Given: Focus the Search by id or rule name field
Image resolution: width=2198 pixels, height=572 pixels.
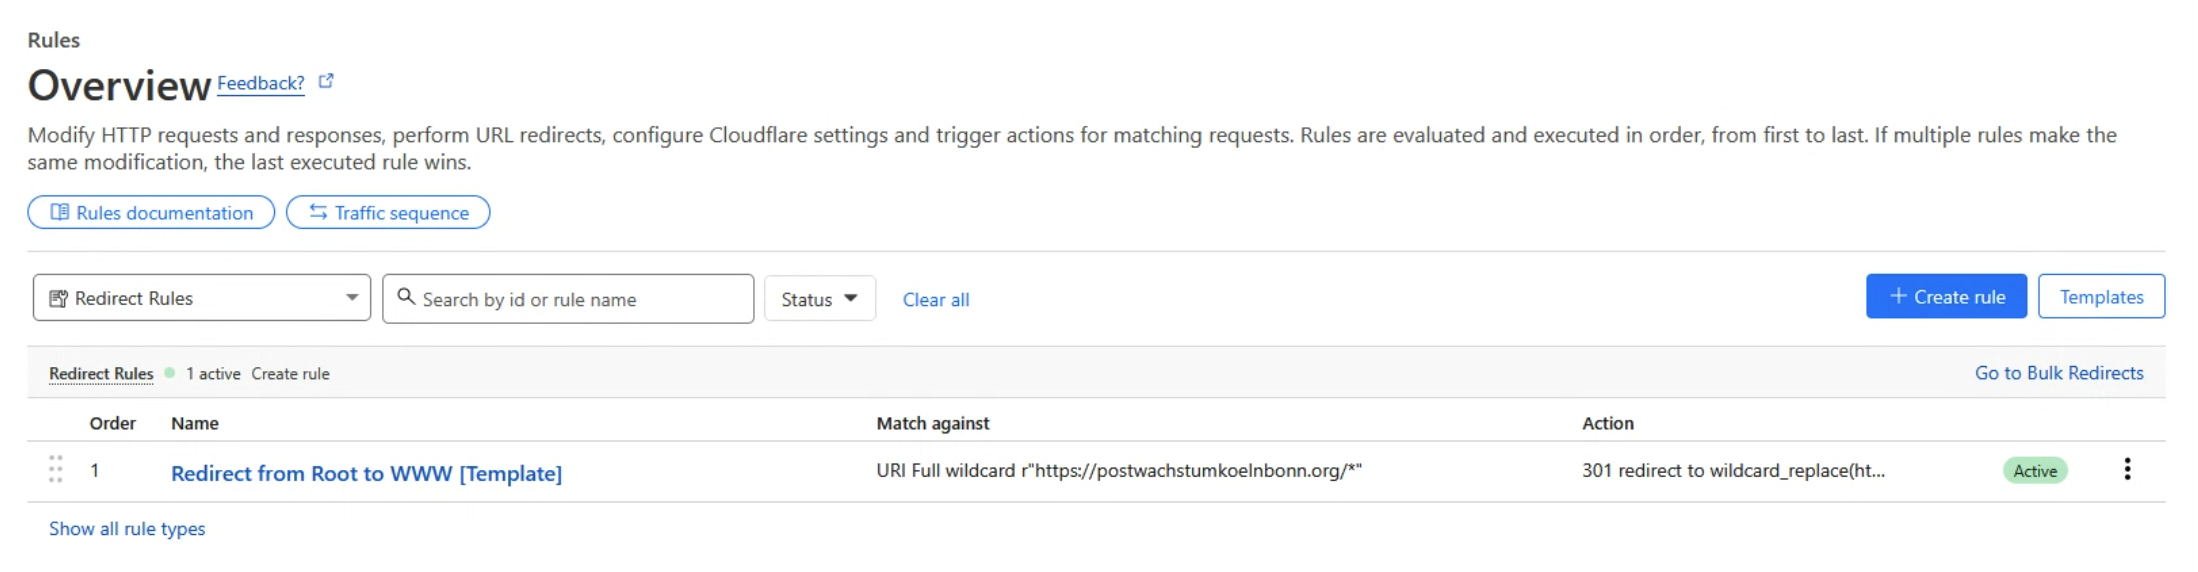Looking at the screenshot, I should (568, 299).
